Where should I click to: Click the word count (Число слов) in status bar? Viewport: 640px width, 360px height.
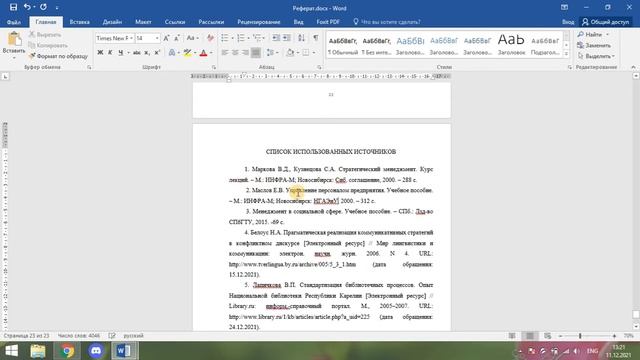pyautogui.click(x=79, y=336)
